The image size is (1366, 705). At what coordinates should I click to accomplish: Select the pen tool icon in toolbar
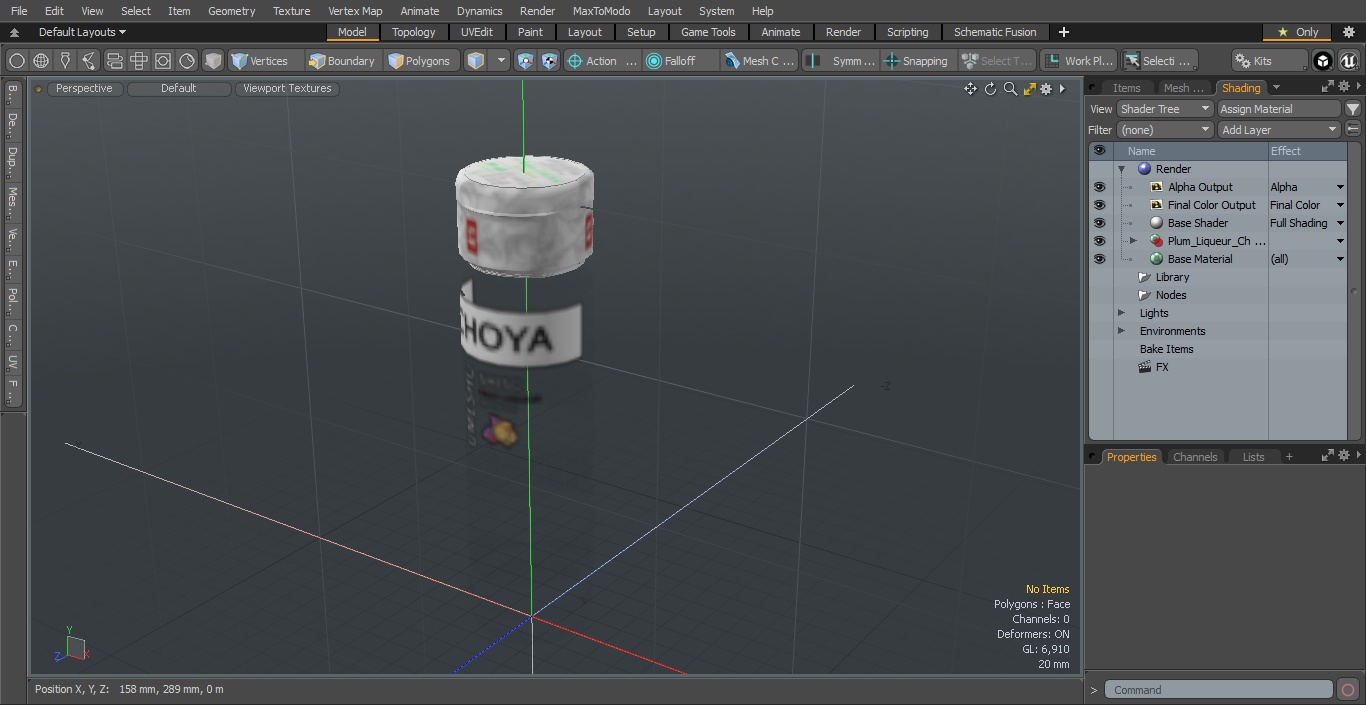point(65,61)
